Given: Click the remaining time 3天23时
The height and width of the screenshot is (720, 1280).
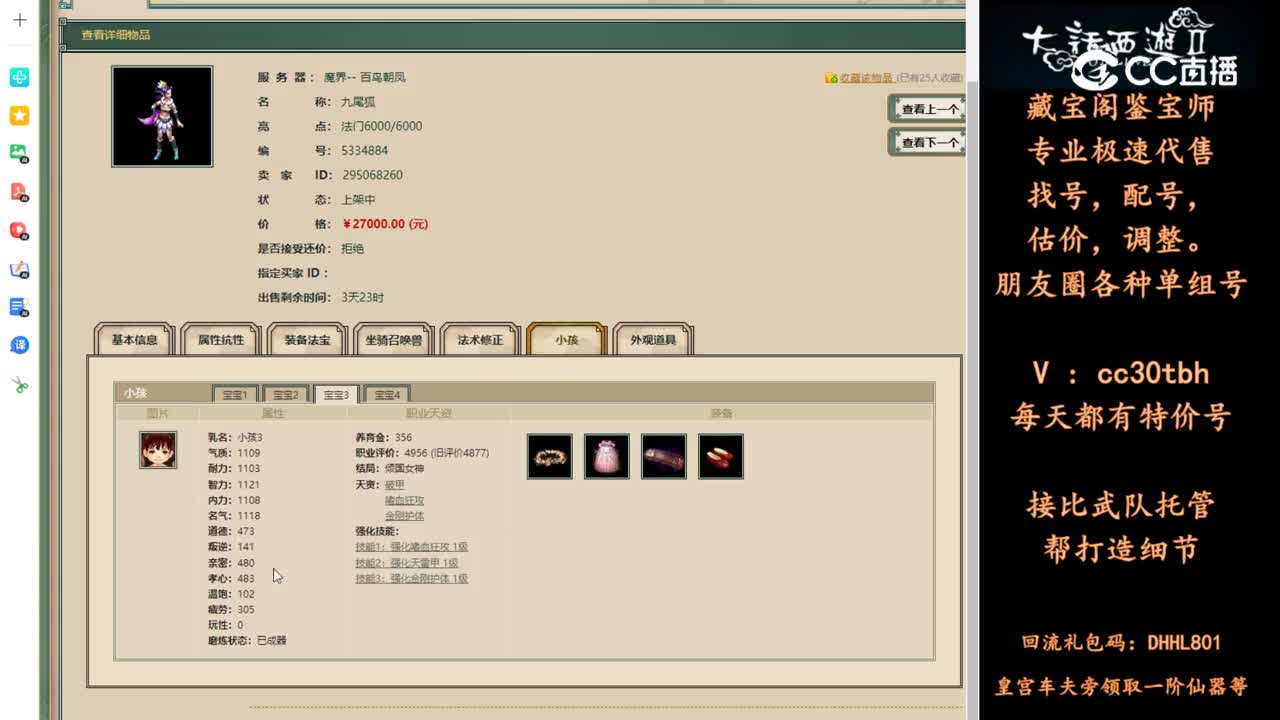Looking at the screenshot, I should click(363, 297).
